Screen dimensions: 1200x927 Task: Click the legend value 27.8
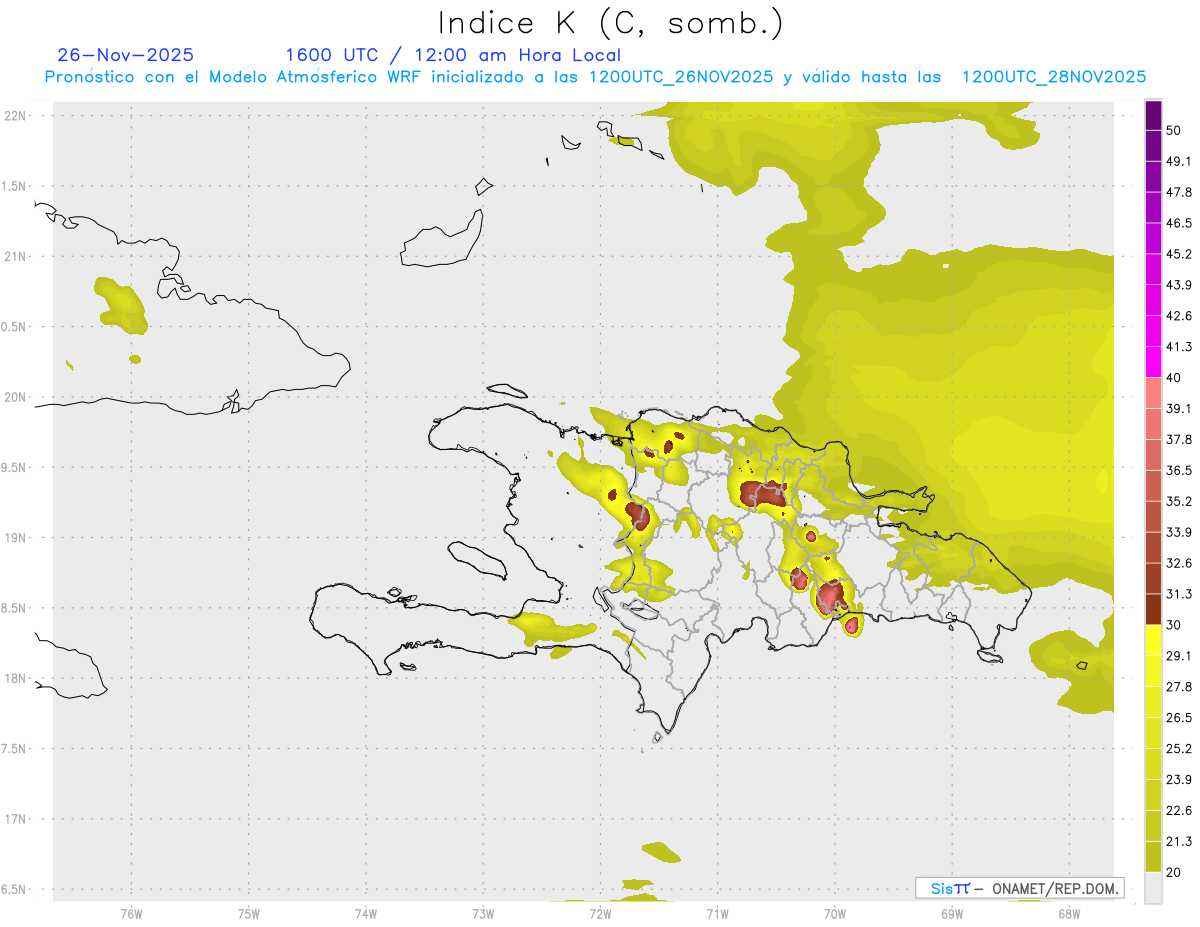click(x=1179, y=687)
